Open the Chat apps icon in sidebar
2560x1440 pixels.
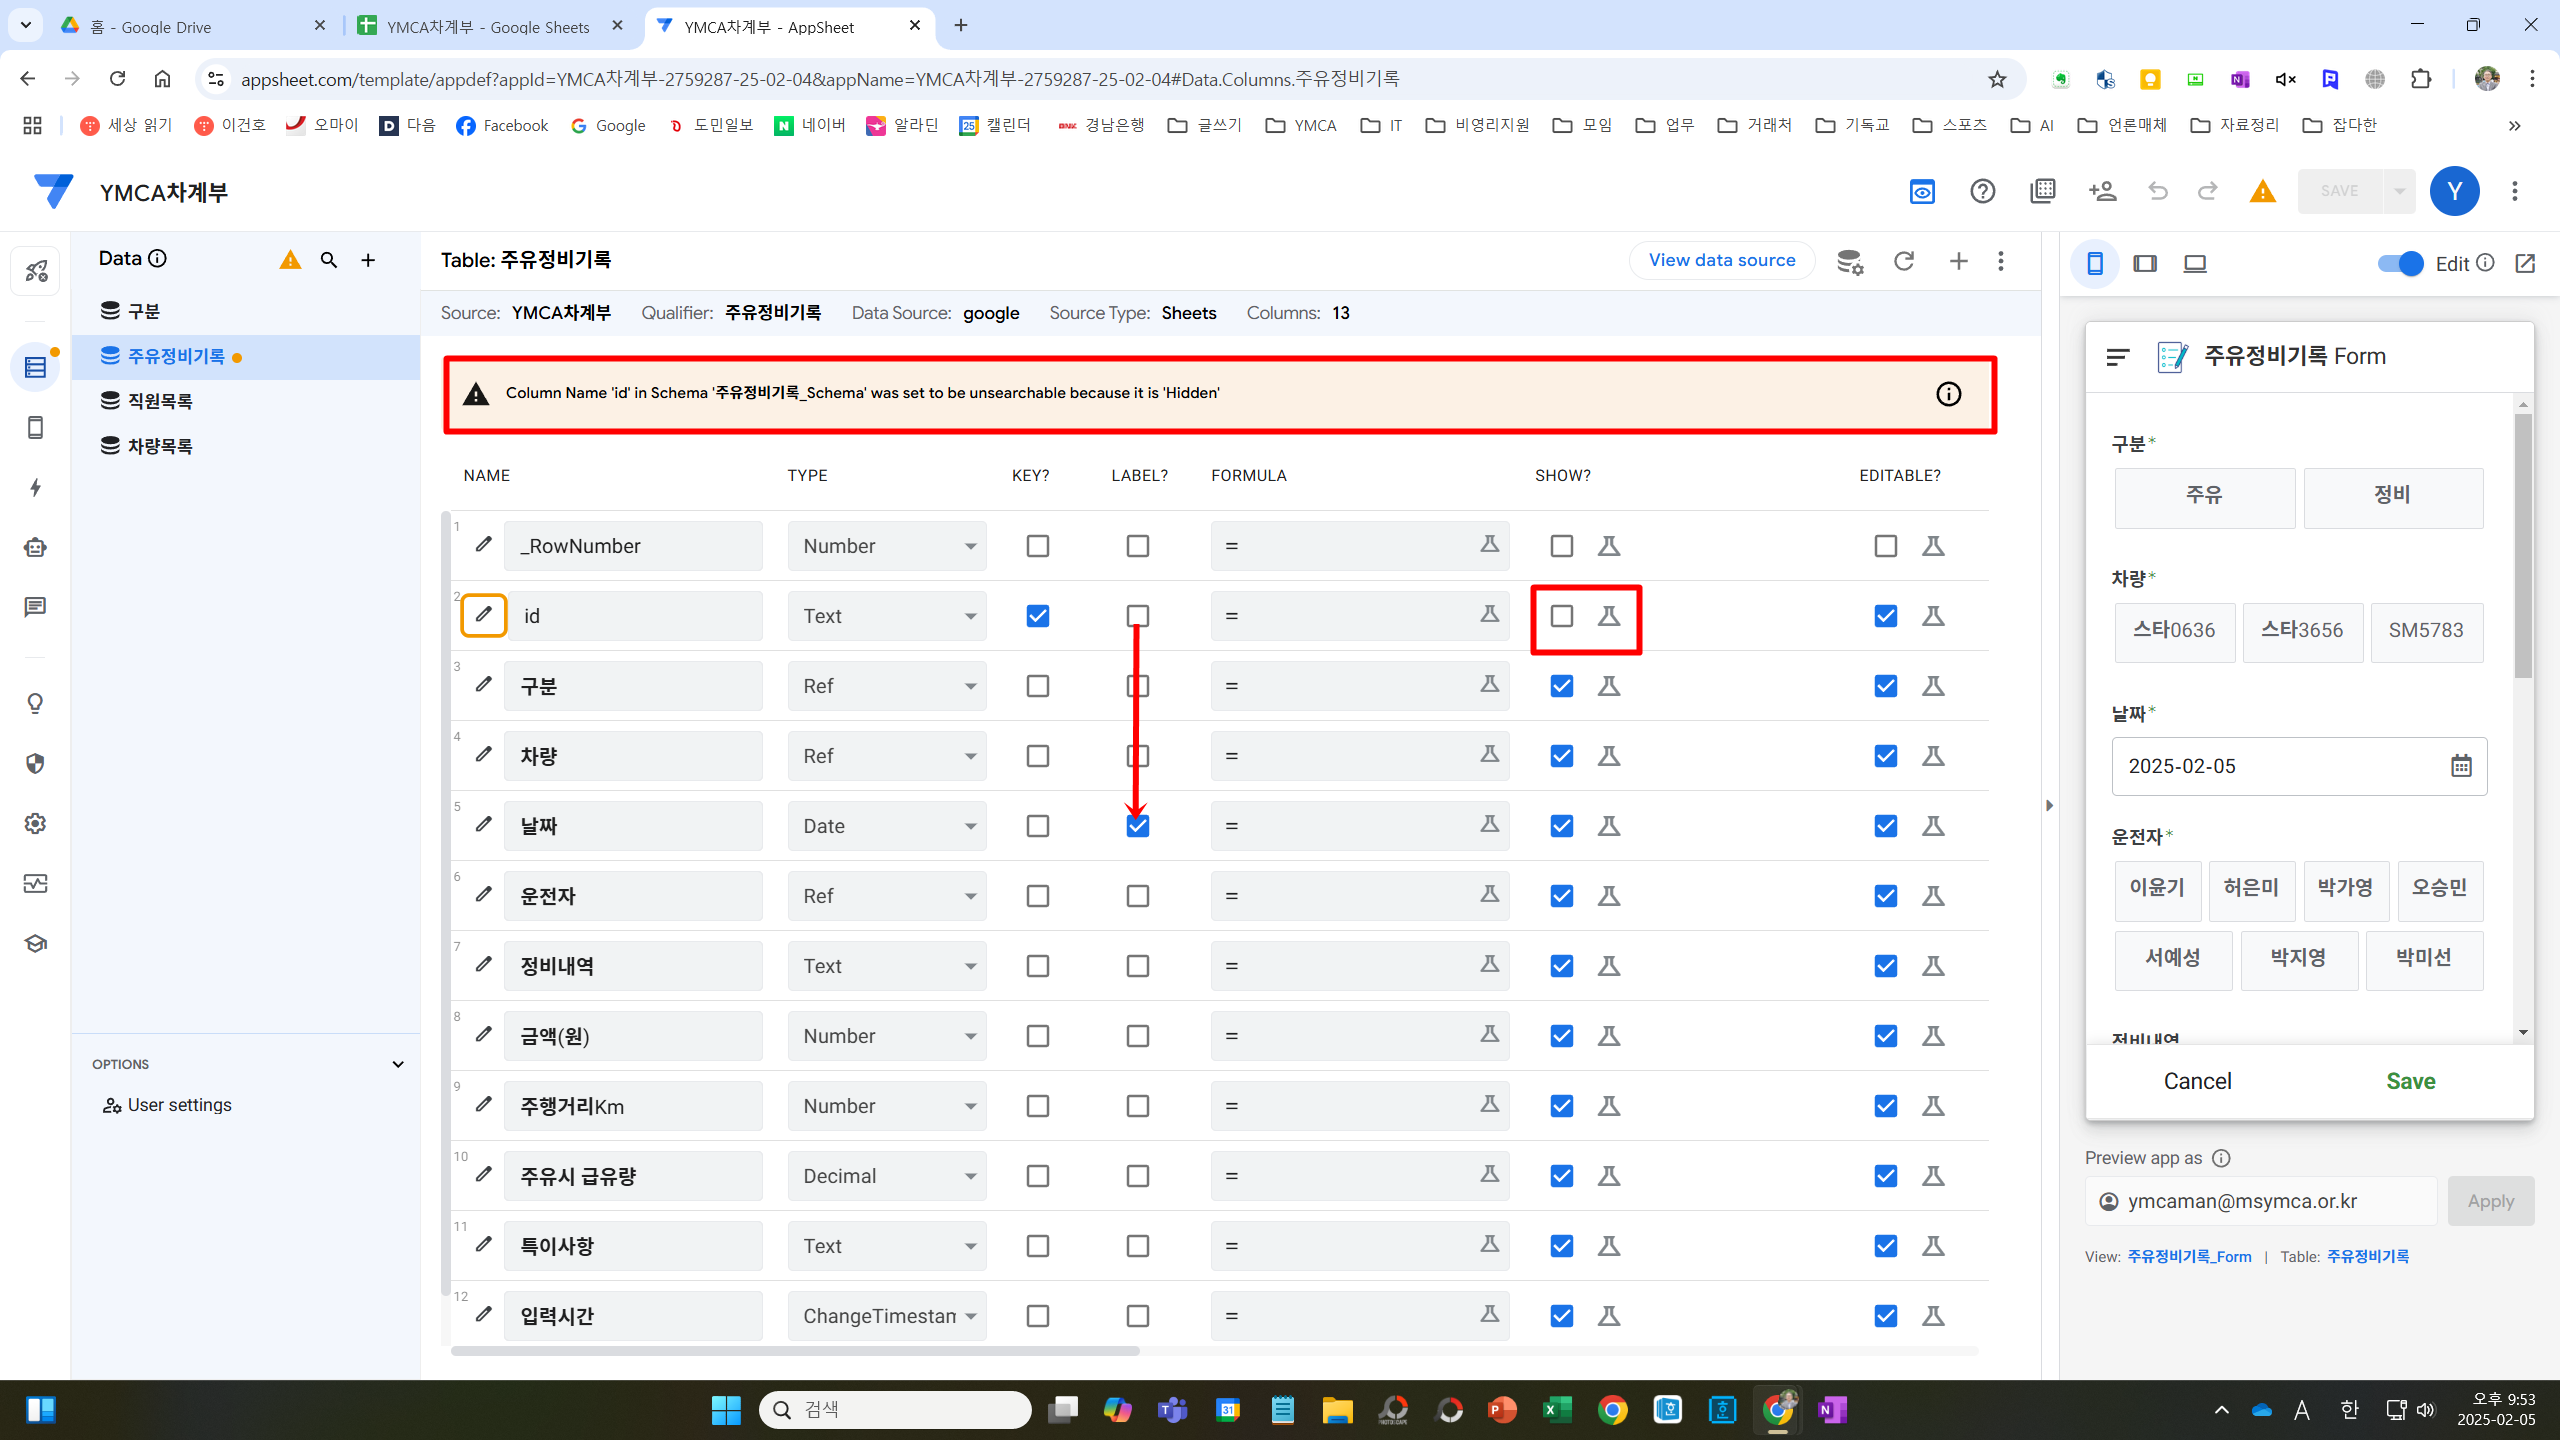coord(36,607)
